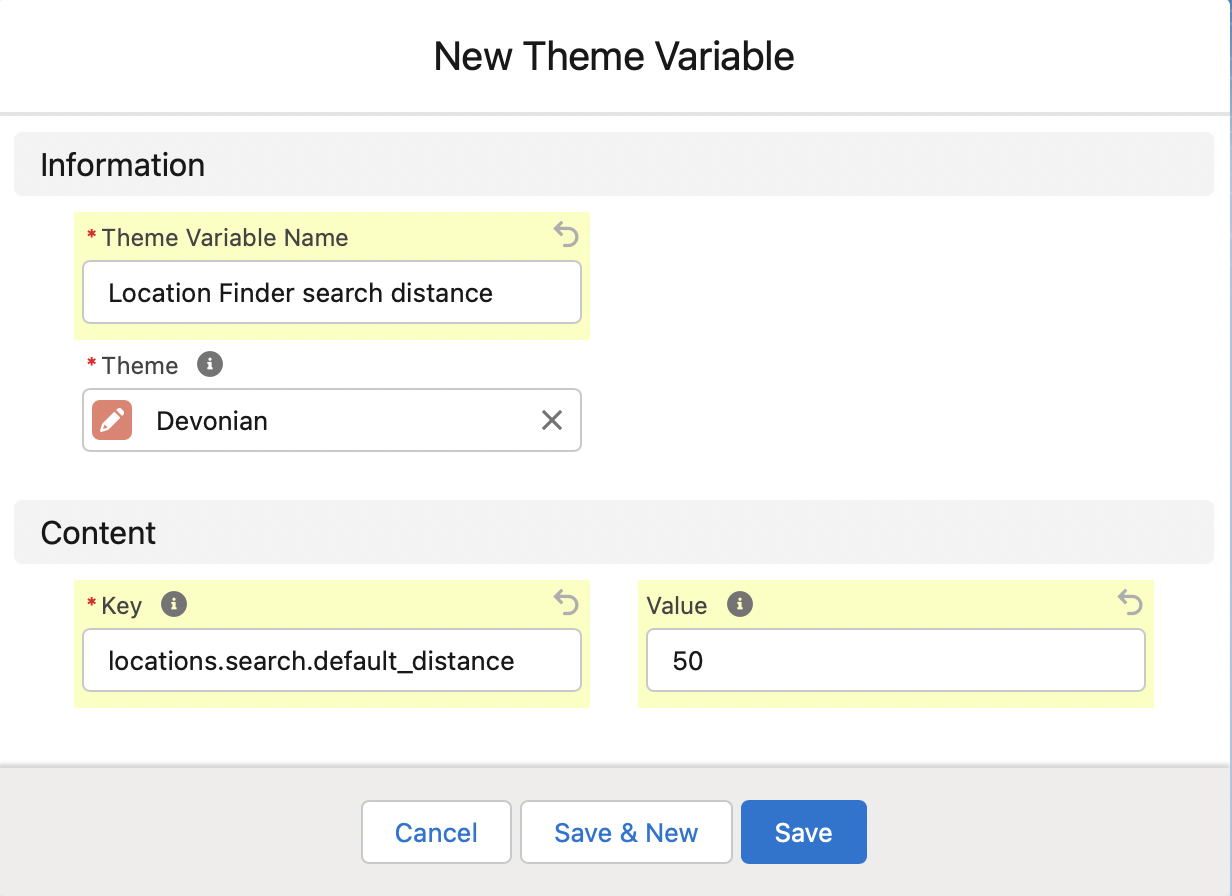The width and height of the screenshot is (1232, 896).
Task: Revert the Value field change
Action: (x=1130, y=602)
